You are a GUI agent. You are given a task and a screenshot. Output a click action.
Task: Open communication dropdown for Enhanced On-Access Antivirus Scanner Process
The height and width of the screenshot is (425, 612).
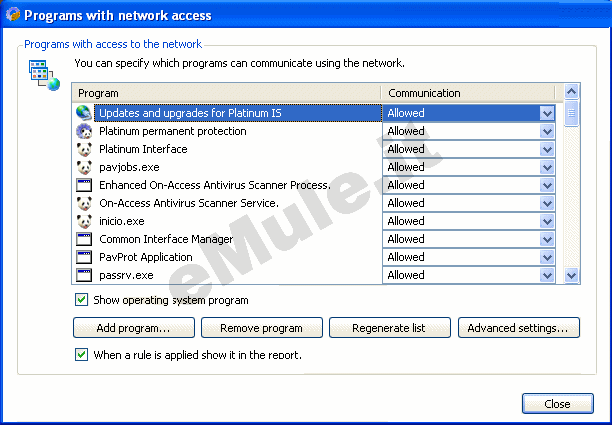tap(547, 185)
